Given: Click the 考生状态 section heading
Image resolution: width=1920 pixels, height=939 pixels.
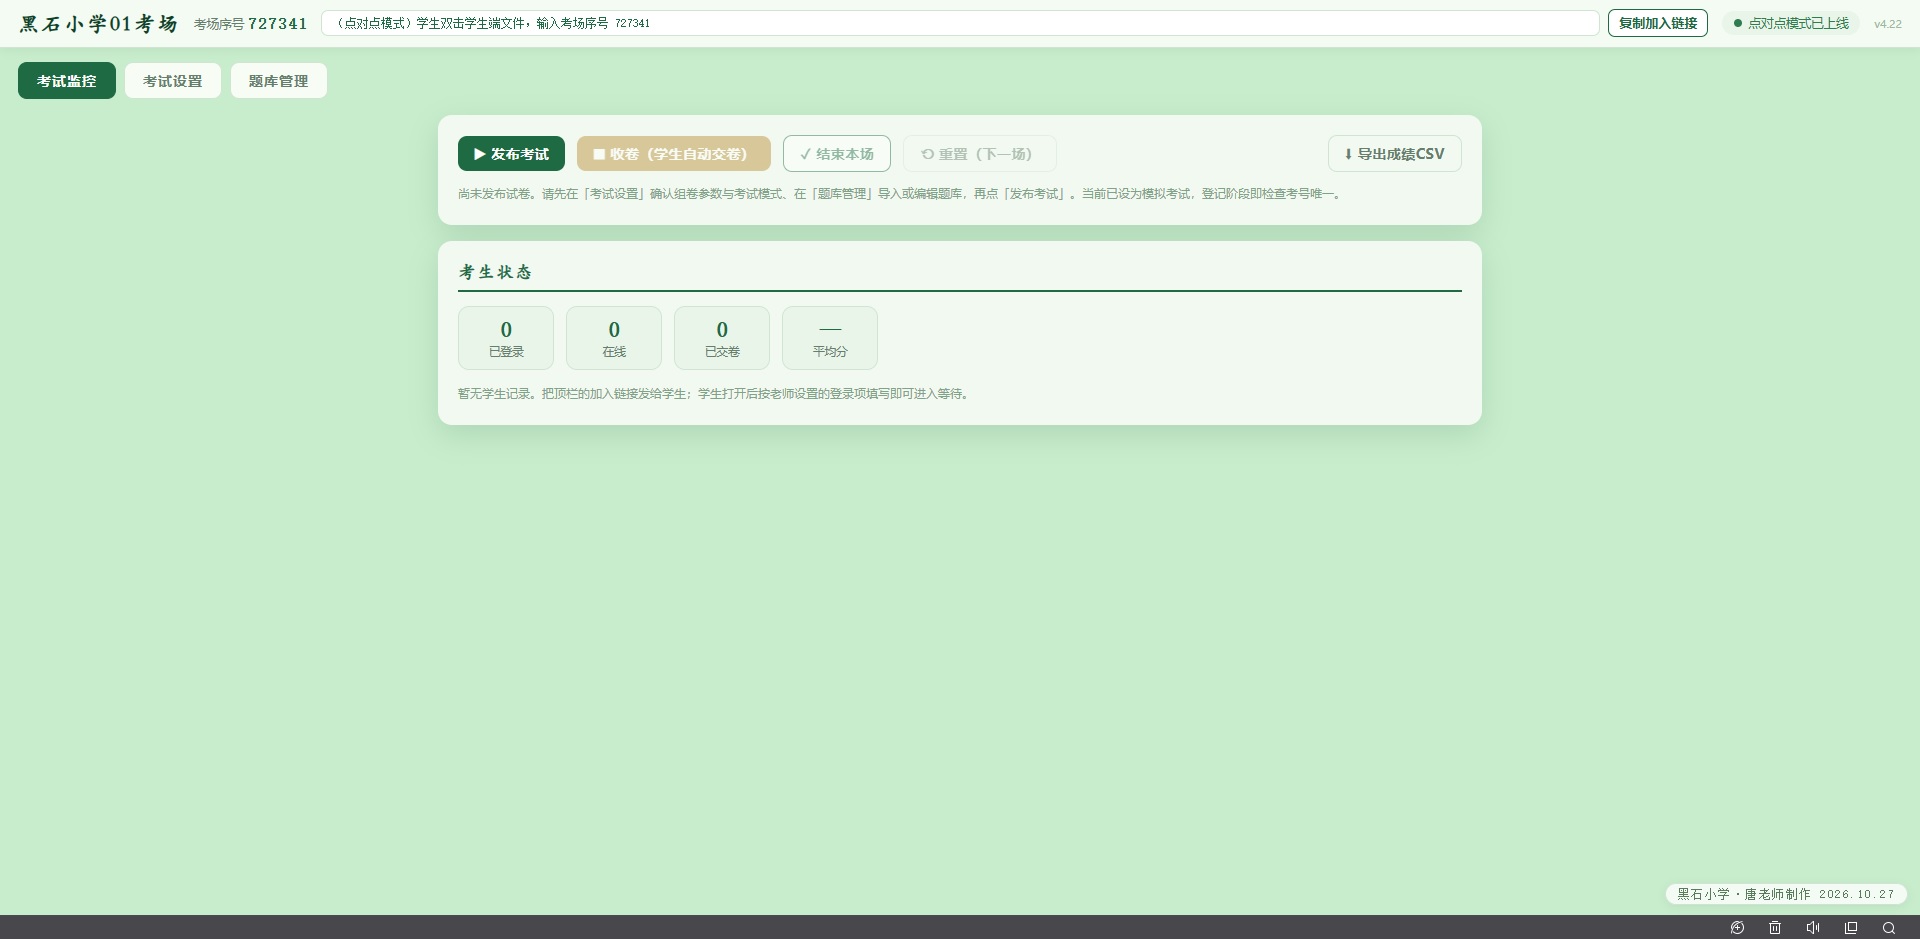Looking at the screenshot, I should pos(495,272).
